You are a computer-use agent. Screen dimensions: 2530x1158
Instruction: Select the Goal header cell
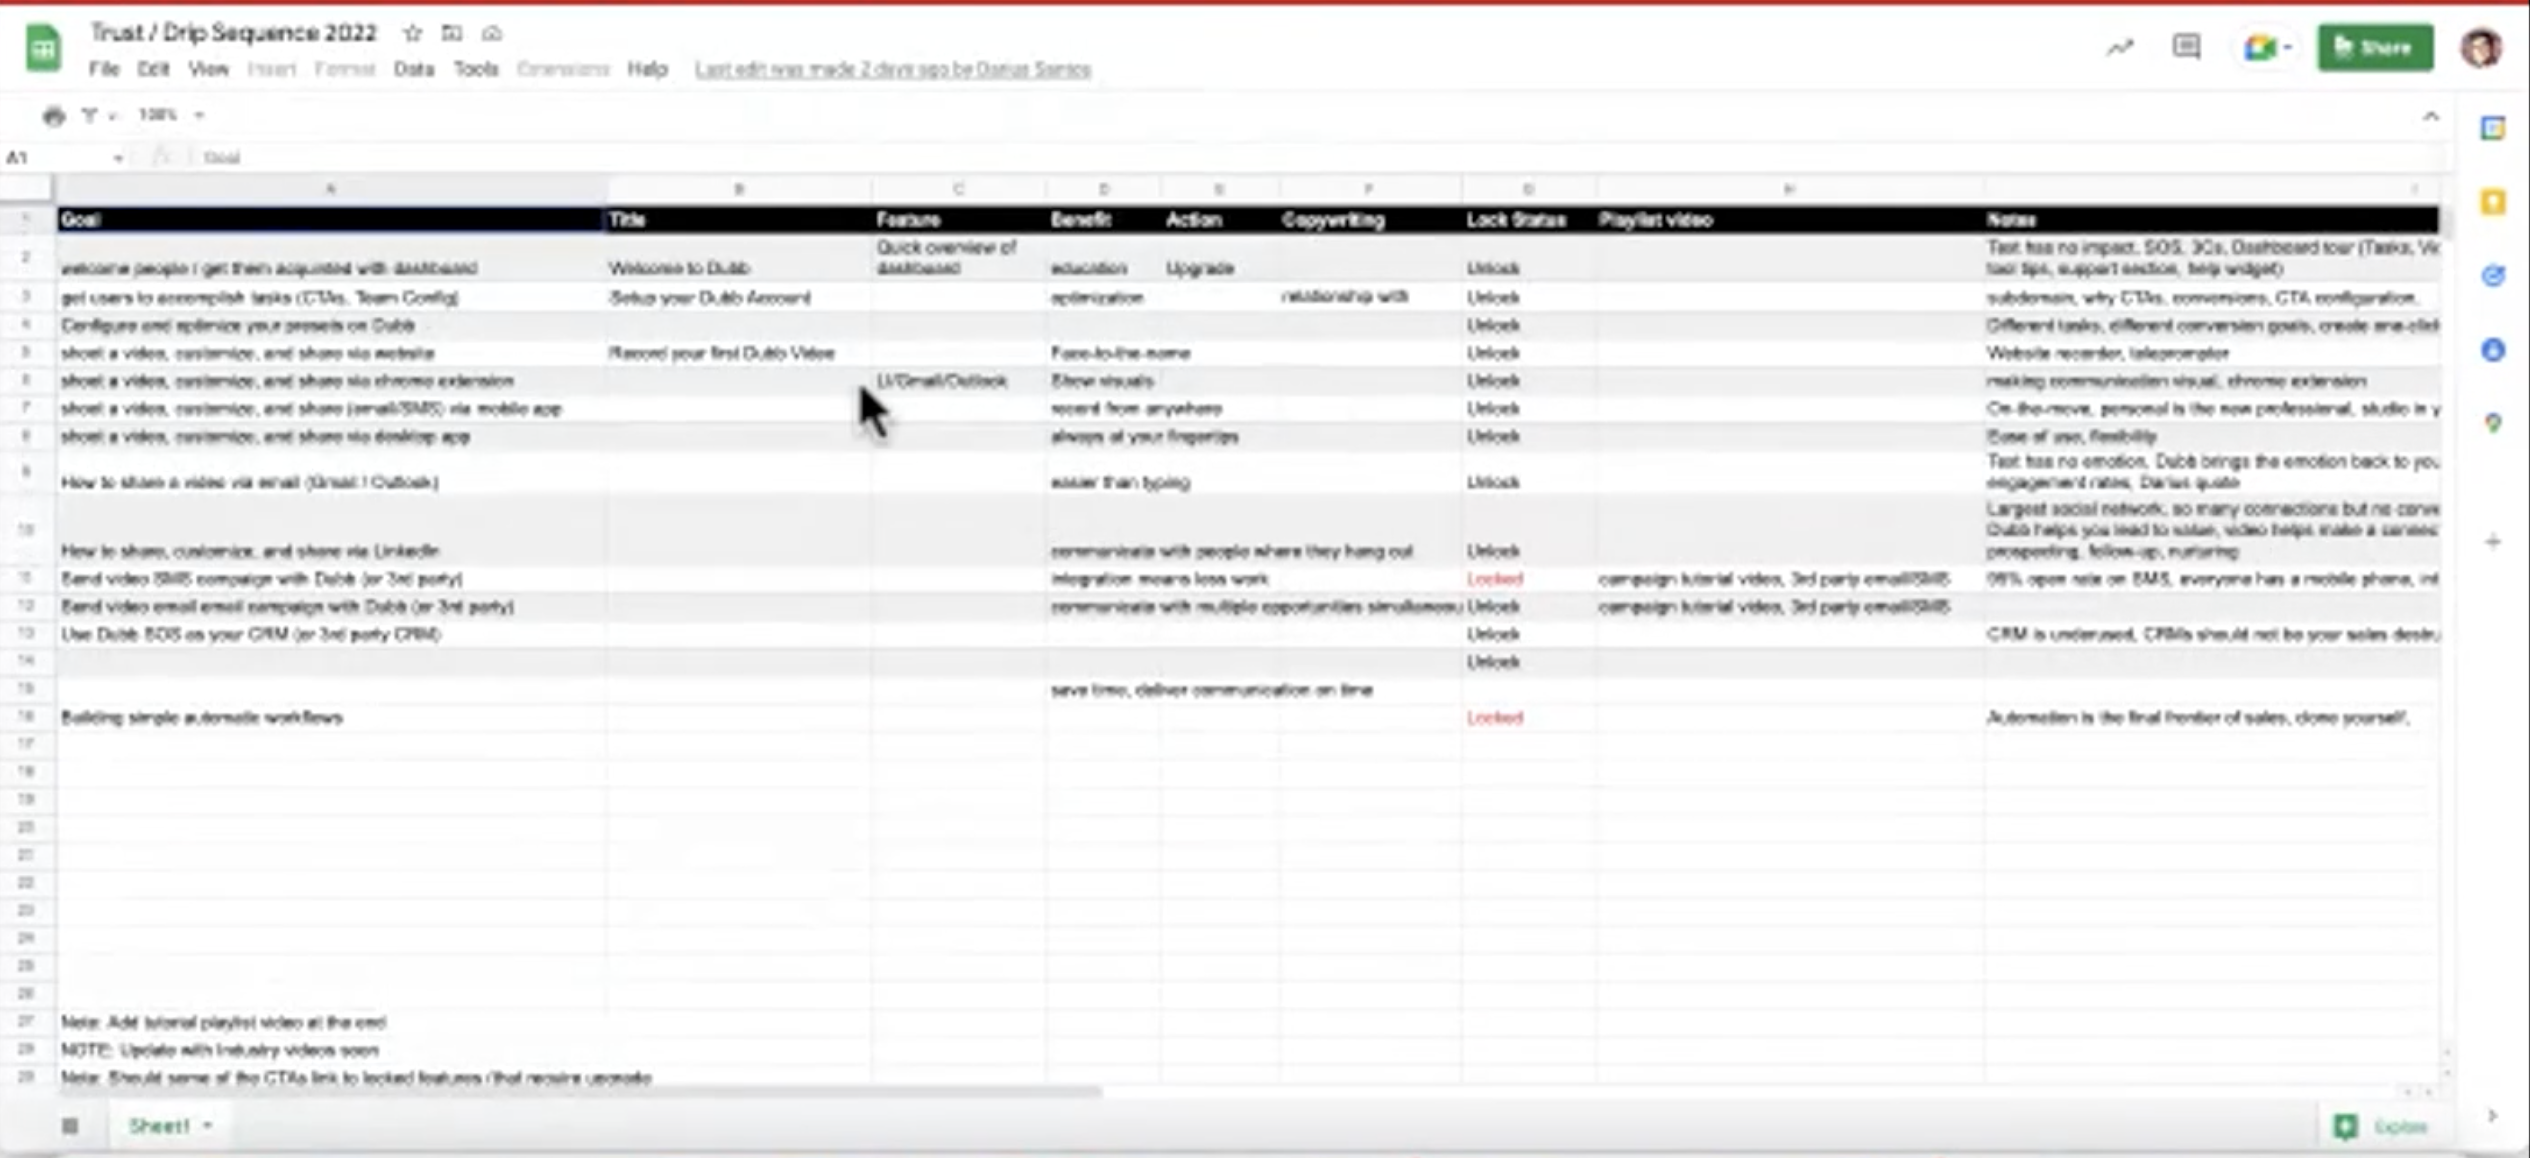click(331, 220)
